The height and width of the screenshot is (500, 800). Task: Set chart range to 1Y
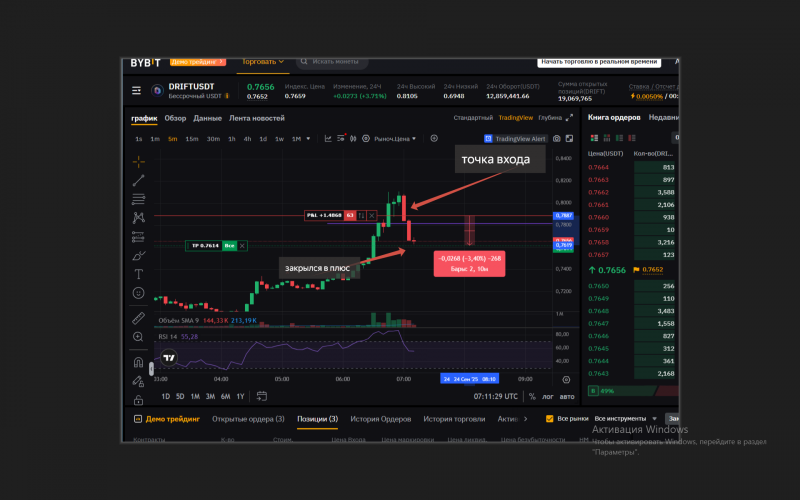pyautogui.click(x=240, y=396)
